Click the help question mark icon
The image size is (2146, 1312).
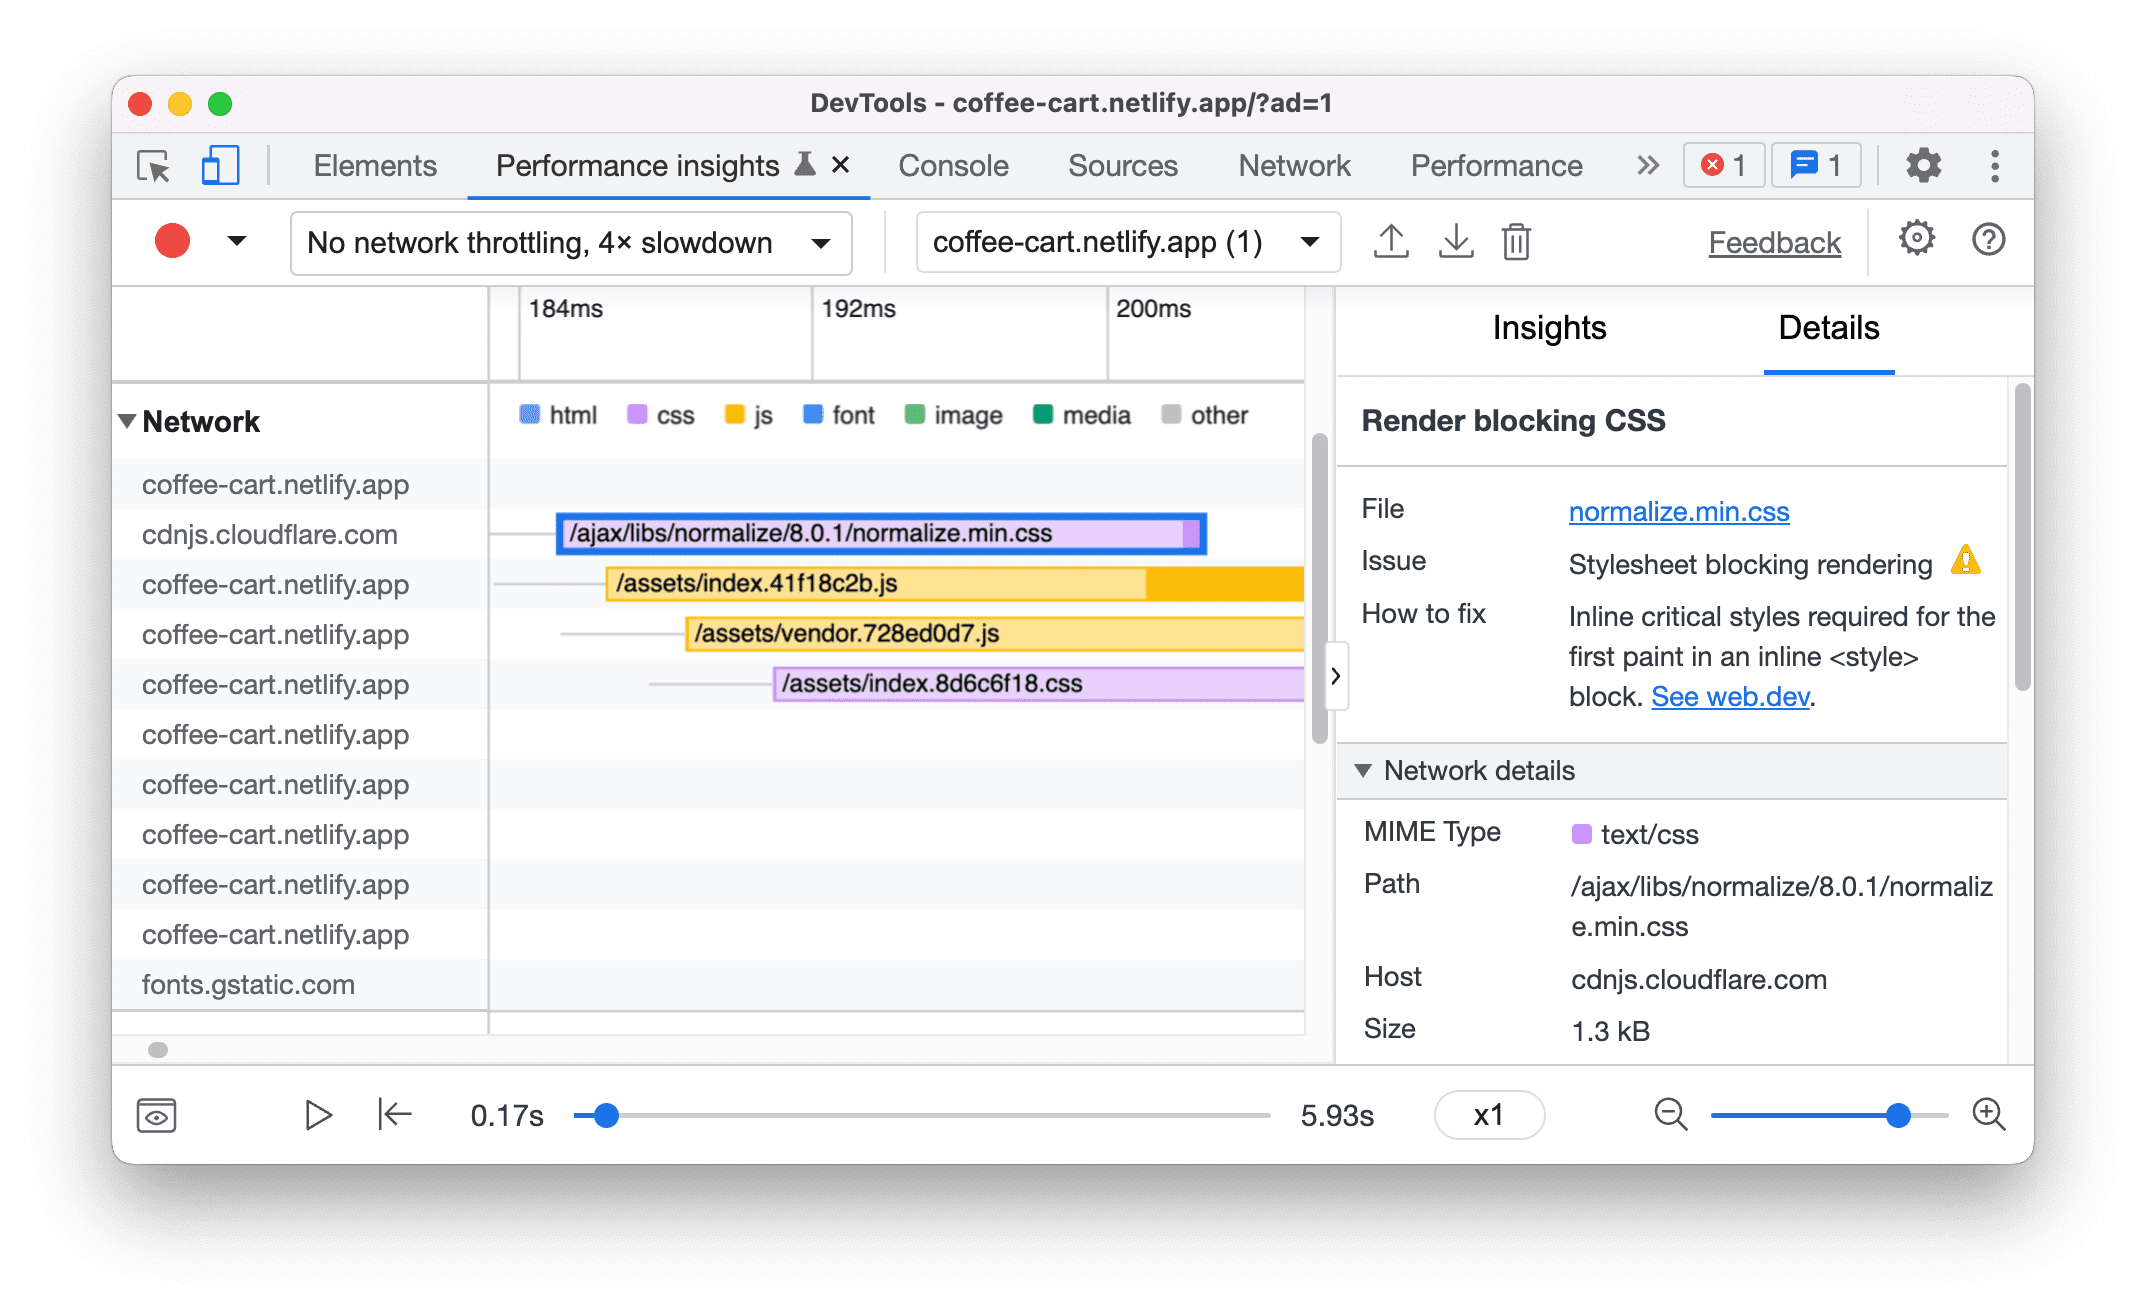point(1987,242)
